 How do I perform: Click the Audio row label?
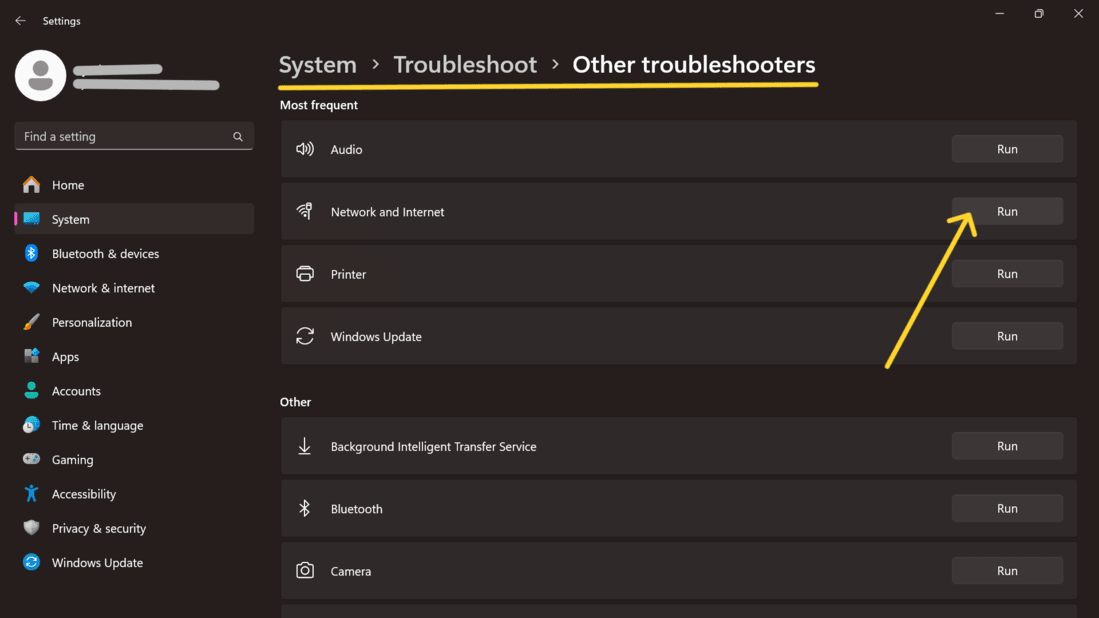(x=346, y=149)
